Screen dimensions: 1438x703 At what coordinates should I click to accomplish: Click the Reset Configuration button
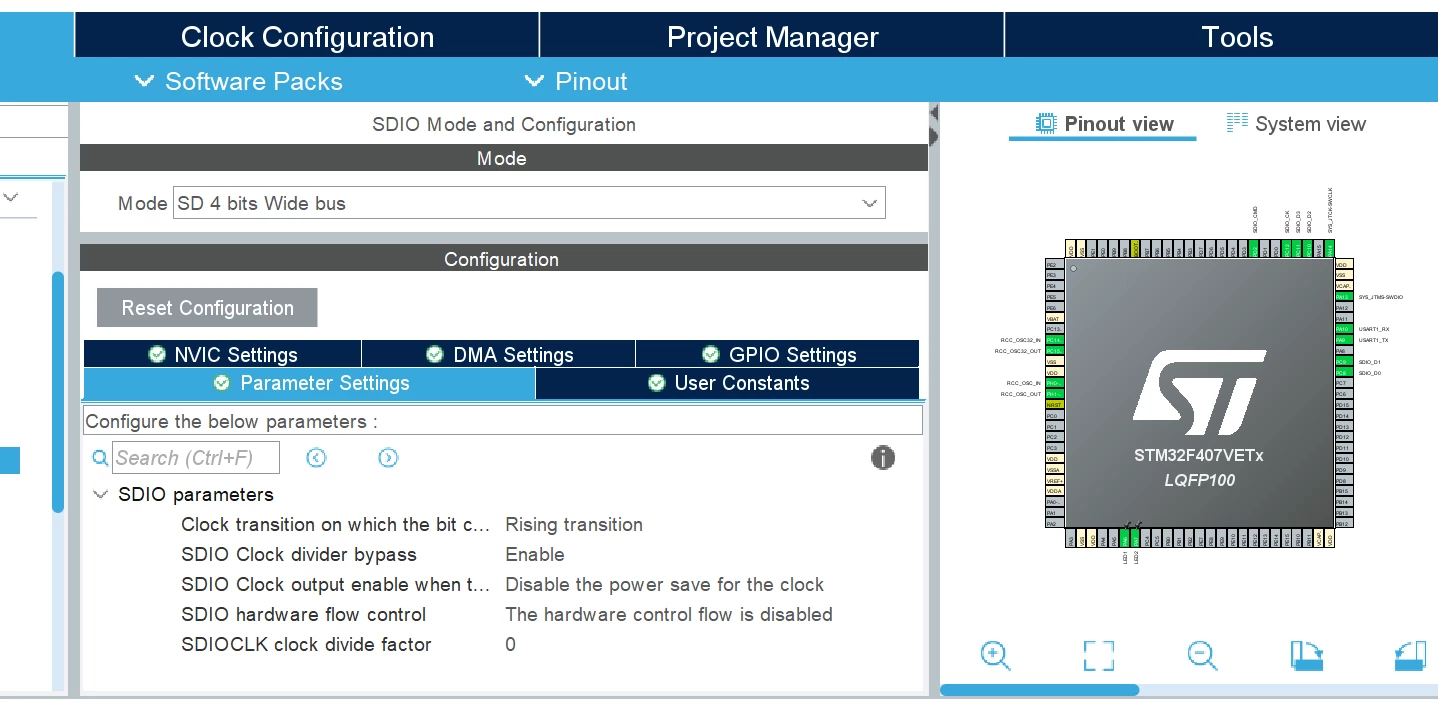[207, 308]
